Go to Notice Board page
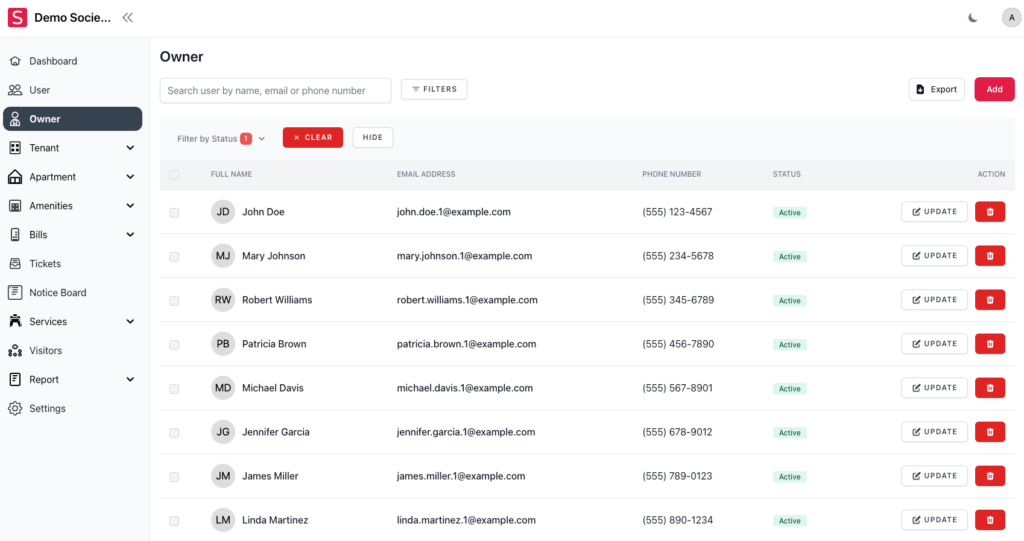 [x=57, y=293]
